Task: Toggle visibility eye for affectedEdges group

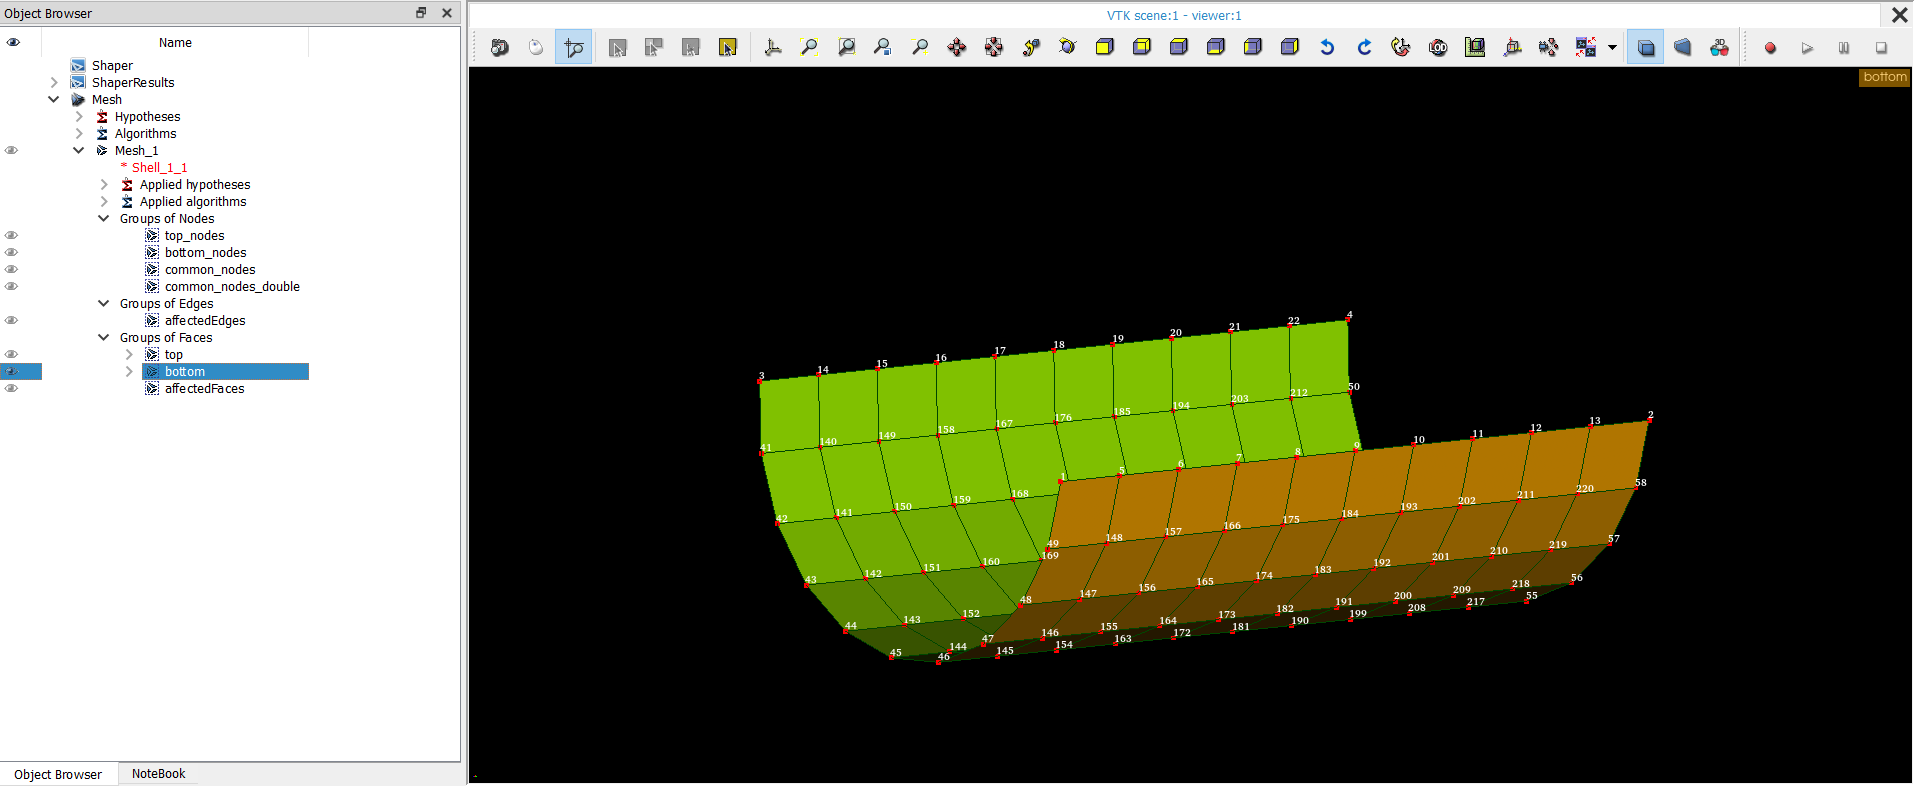Action: (x=12, y=321)
